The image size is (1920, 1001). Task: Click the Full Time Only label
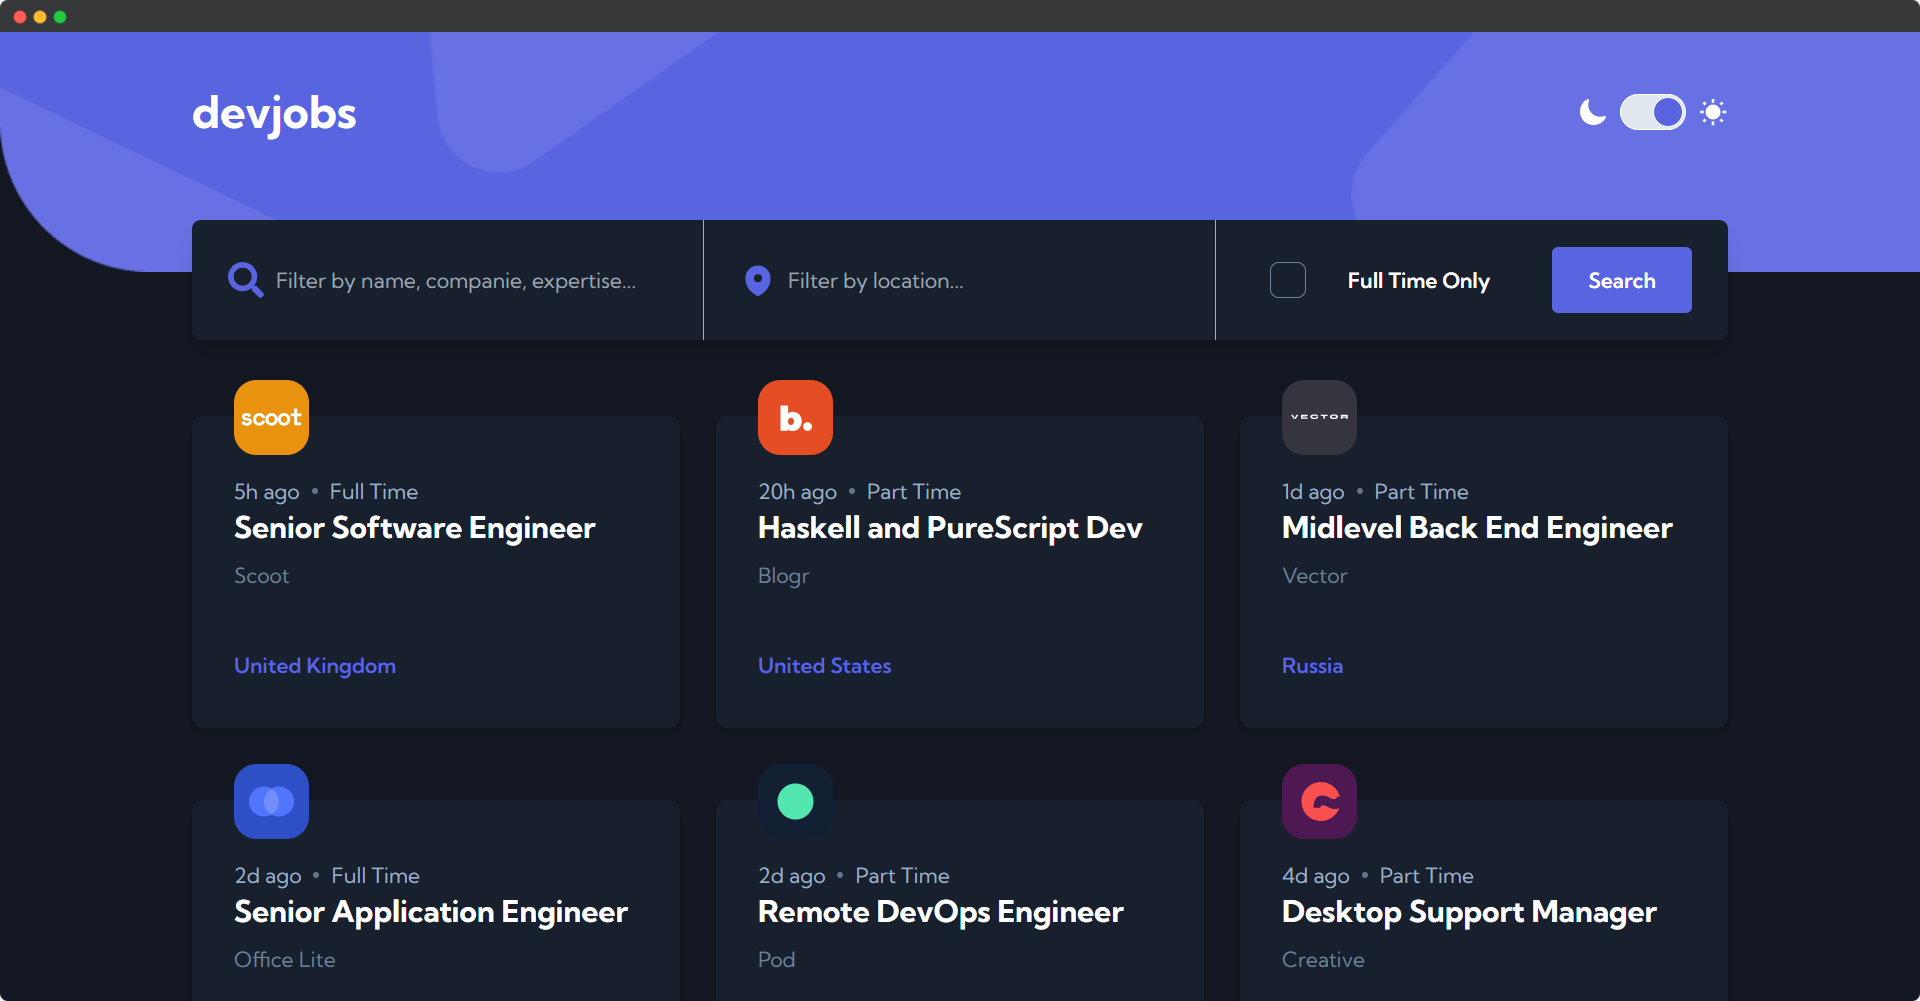[x=1418, y=281]
